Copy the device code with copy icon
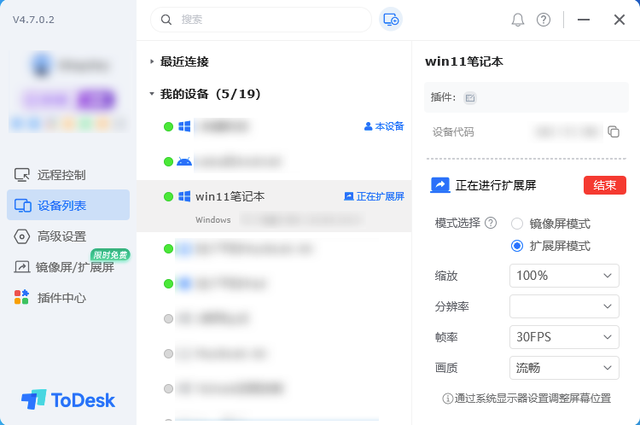This screenshot has width=640, height=425. click(x=613, y=132)
